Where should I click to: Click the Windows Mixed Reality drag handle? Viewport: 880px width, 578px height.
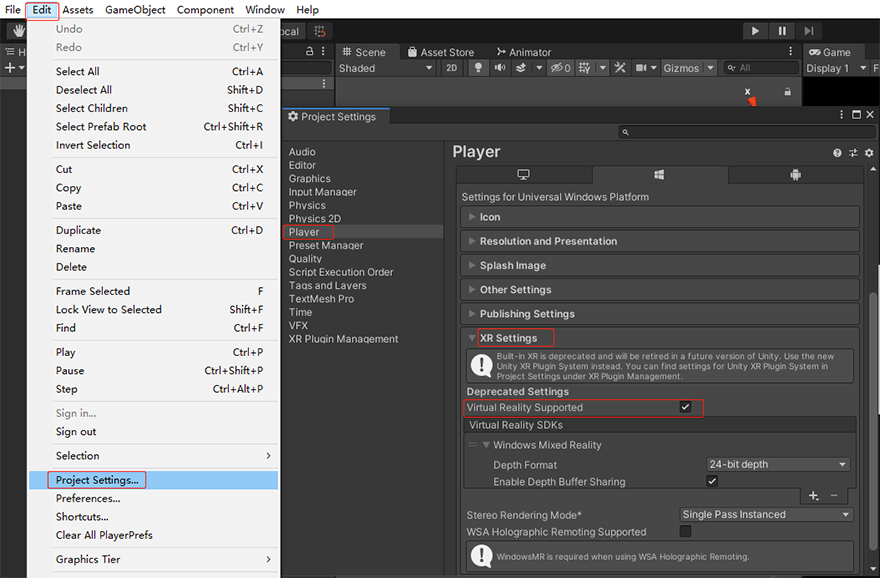tap(473, 445)
